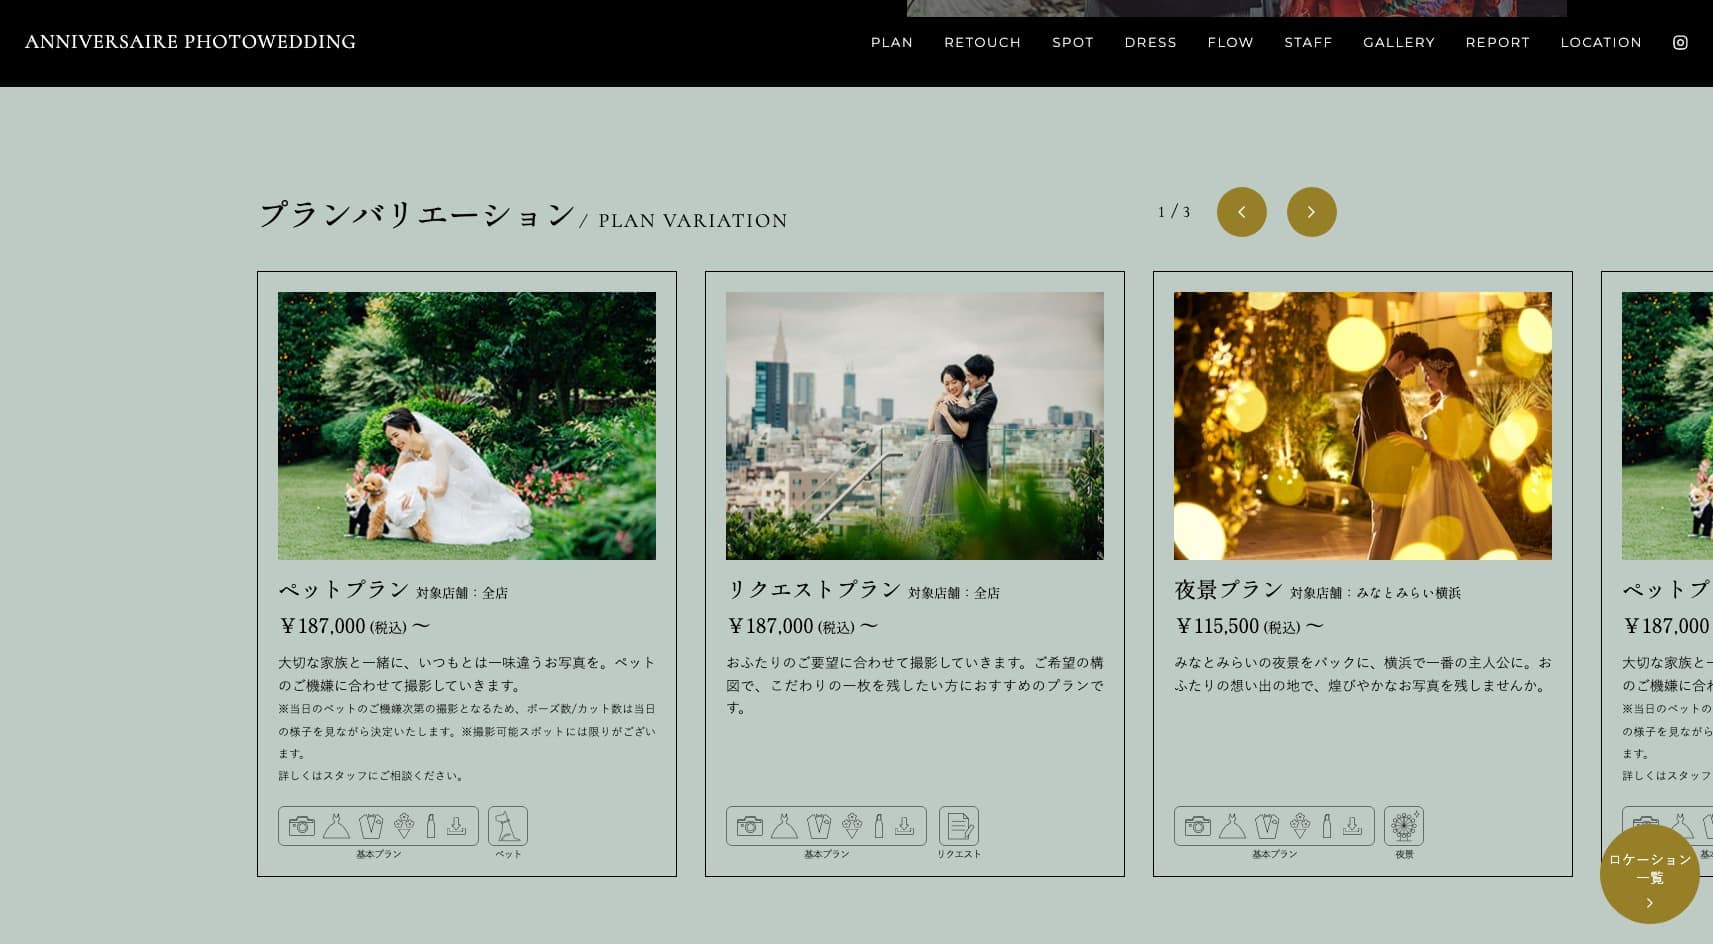Image resolution: width=1713 pixels, height=944 pixels.
Task: Go to the RETOUCH navigation item
Action: 983,43
